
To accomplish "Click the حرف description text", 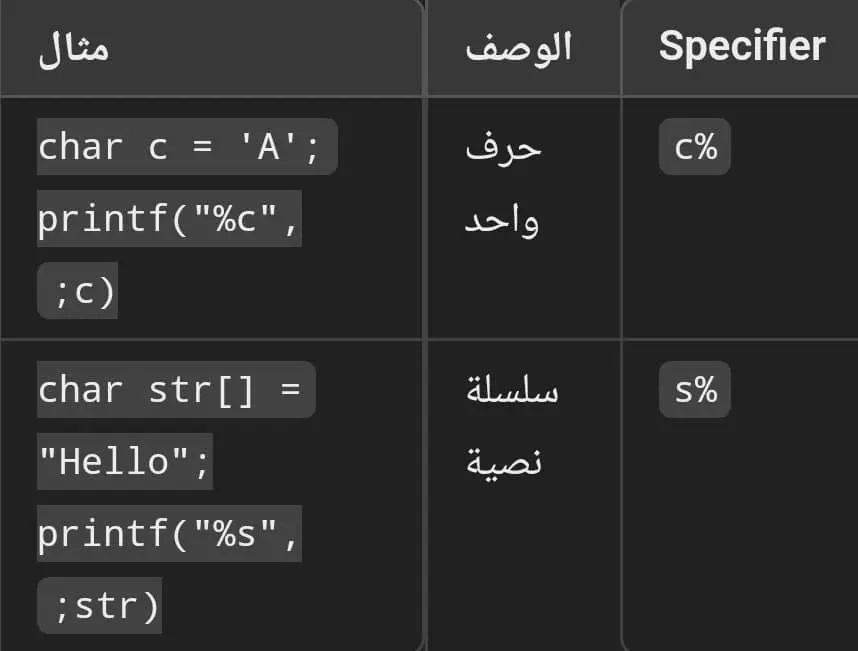I will (x=503, y=148).
